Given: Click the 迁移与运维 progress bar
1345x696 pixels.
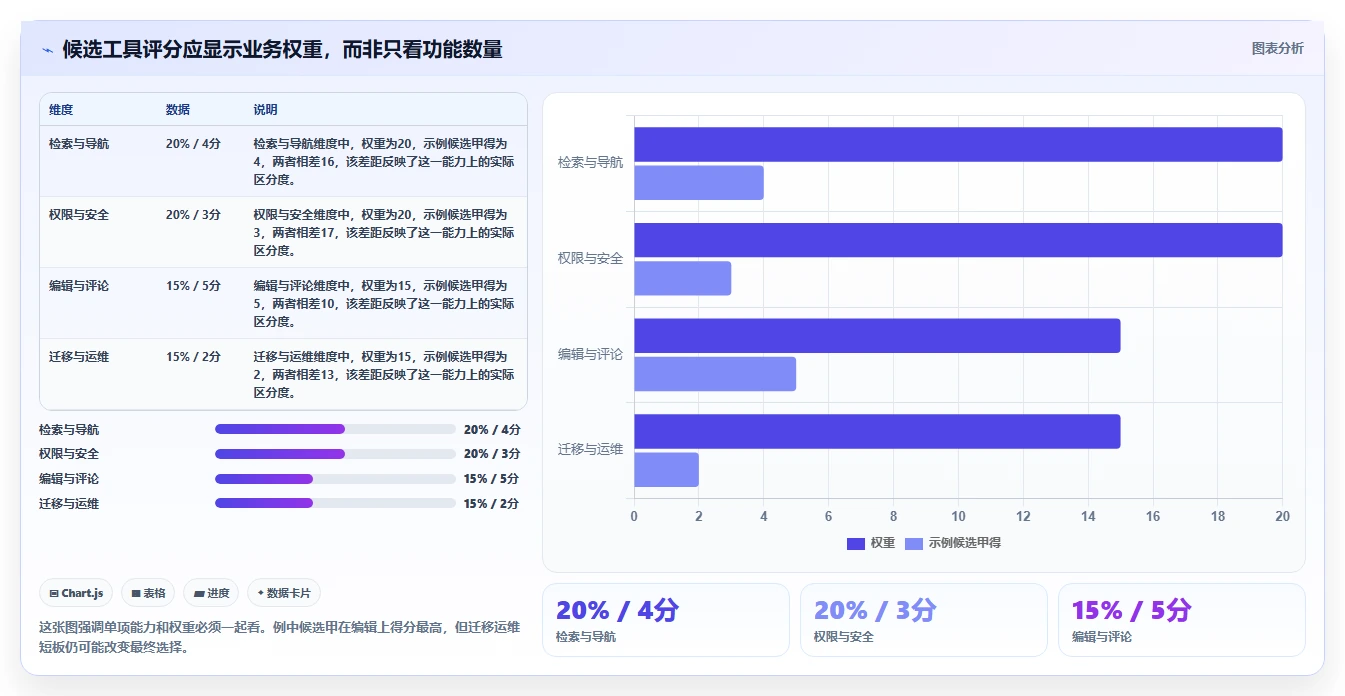Looking at the screenshot, I should (x=335, y=503).
